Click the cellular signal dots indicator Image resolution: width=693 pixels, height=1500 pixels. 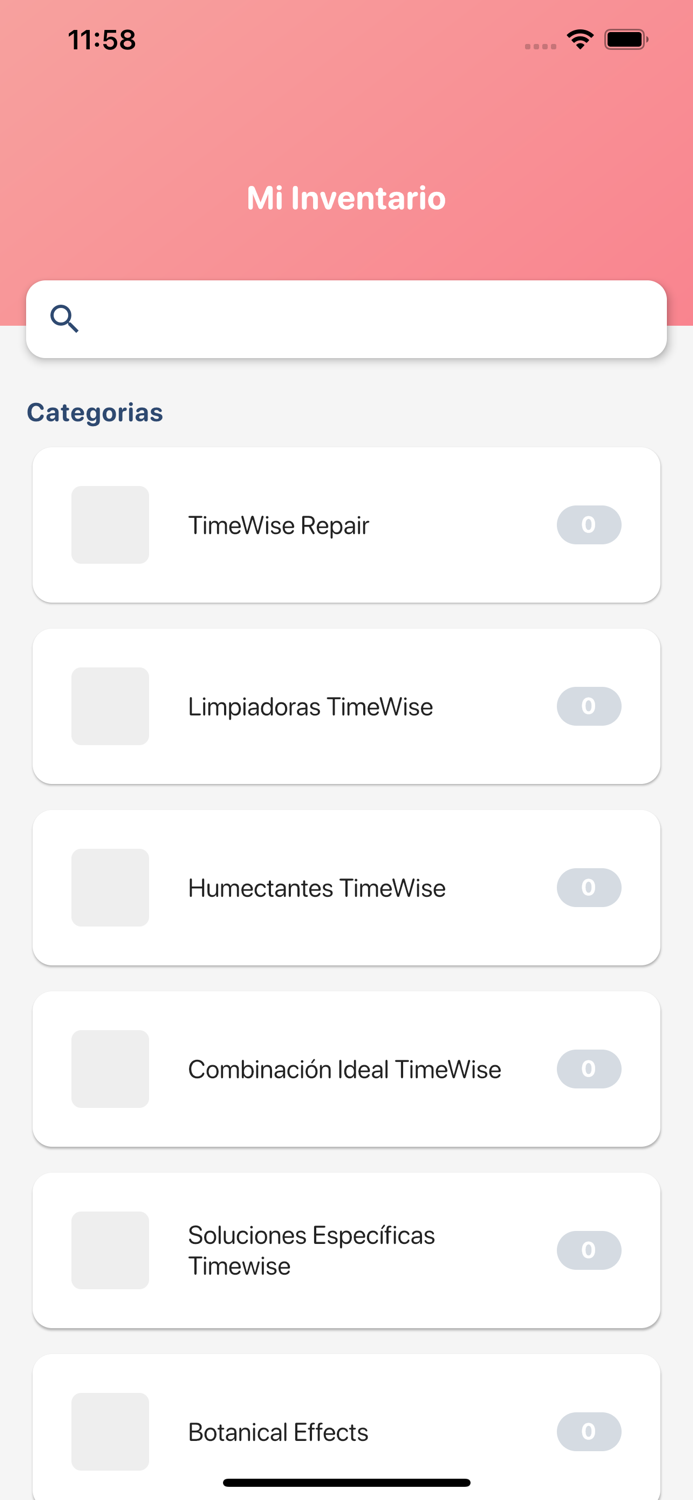(x=539, y=45)
